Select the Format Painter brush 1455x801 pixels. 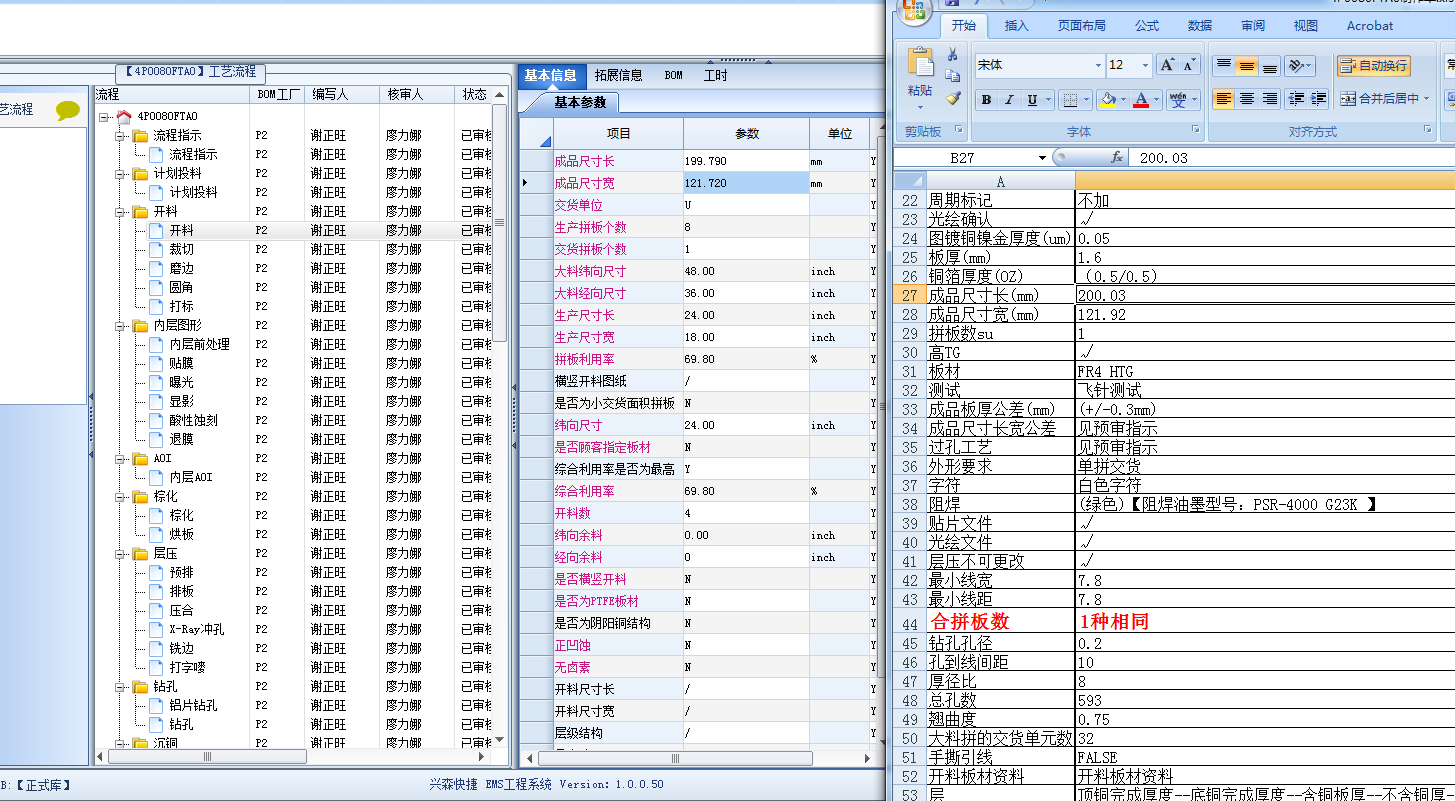pos(953,98)
